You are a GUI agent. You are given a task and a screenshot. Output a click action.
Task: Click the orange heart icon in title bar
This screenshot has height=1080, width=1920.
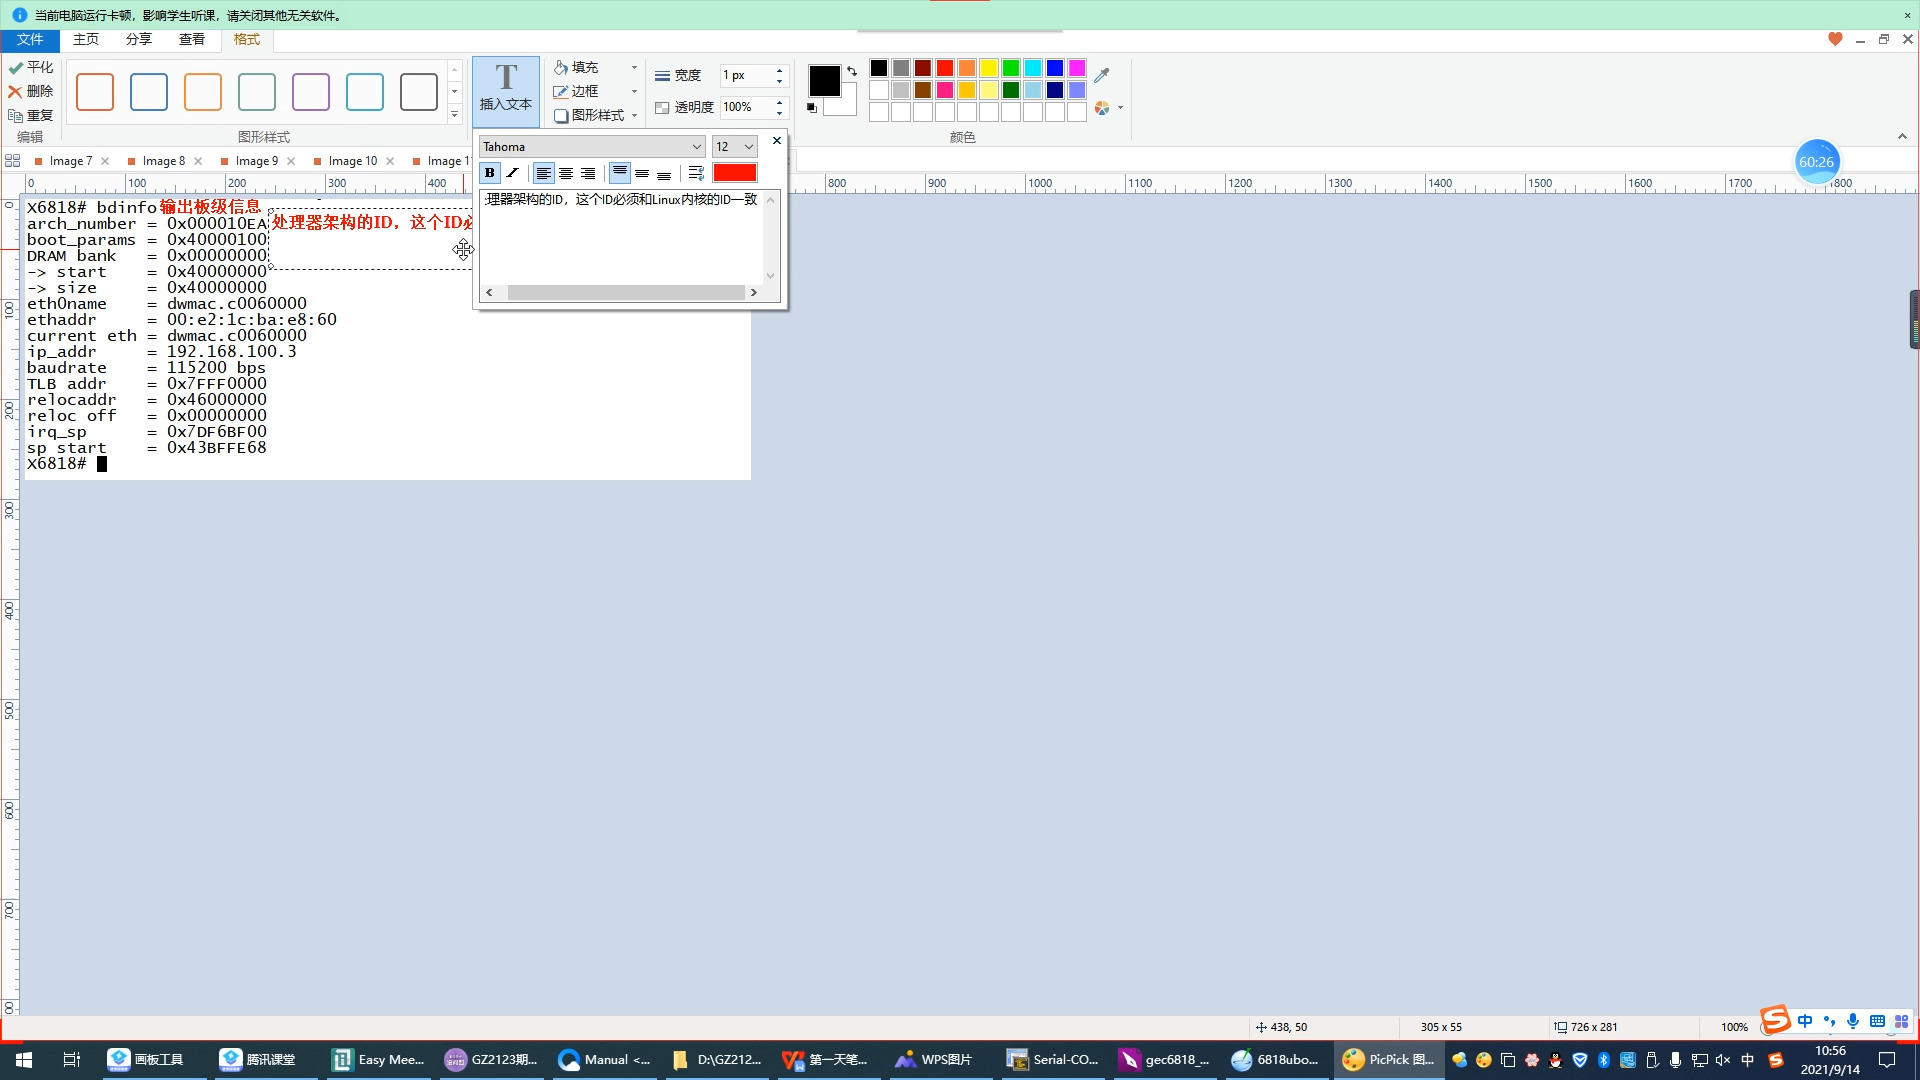[1835, 39]
